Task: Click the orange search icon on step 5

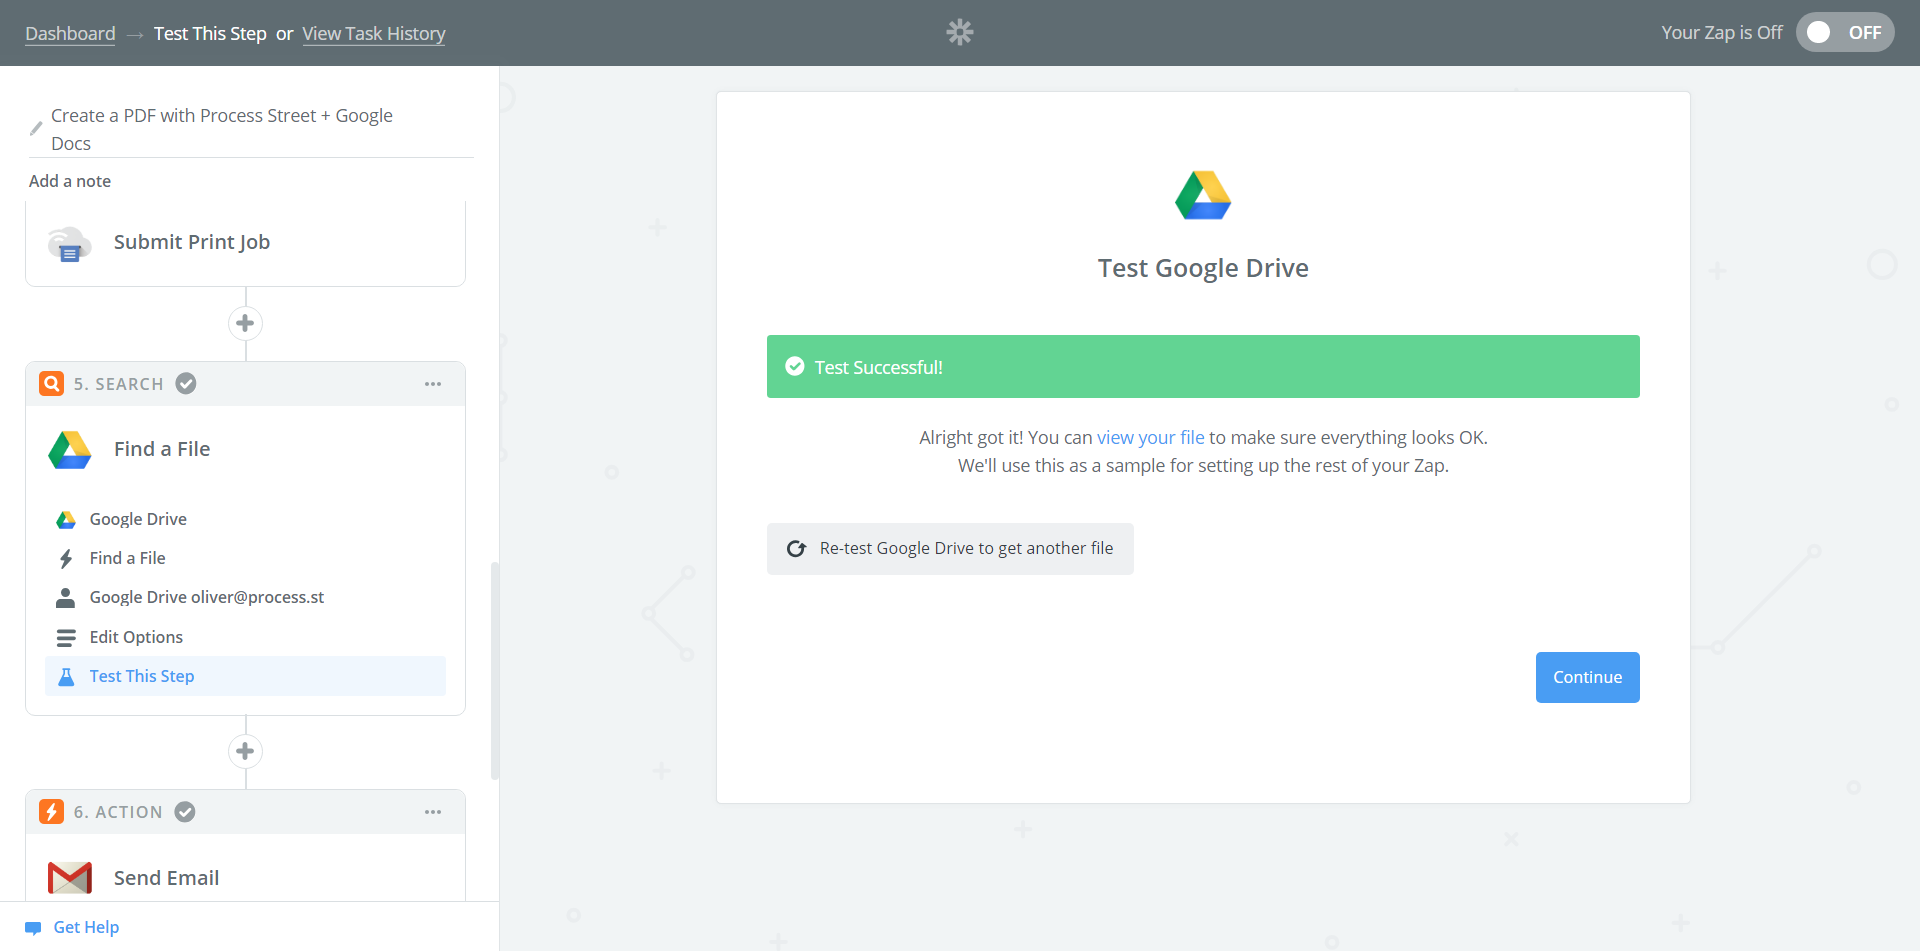Action: pyautogui.click(x=52, y=384)
